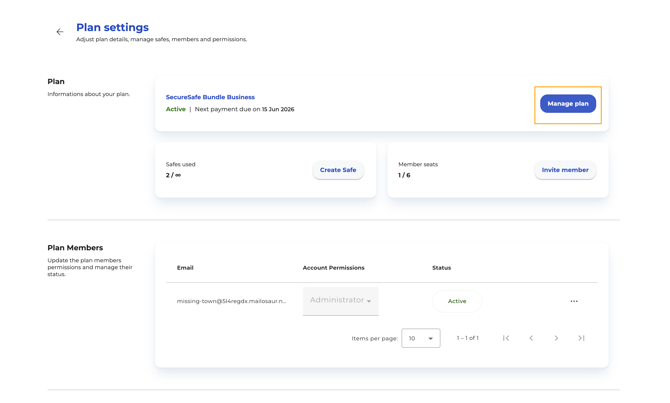Expand the Items per page selector
Screen dimensions: 670x403
pos(421,338)
